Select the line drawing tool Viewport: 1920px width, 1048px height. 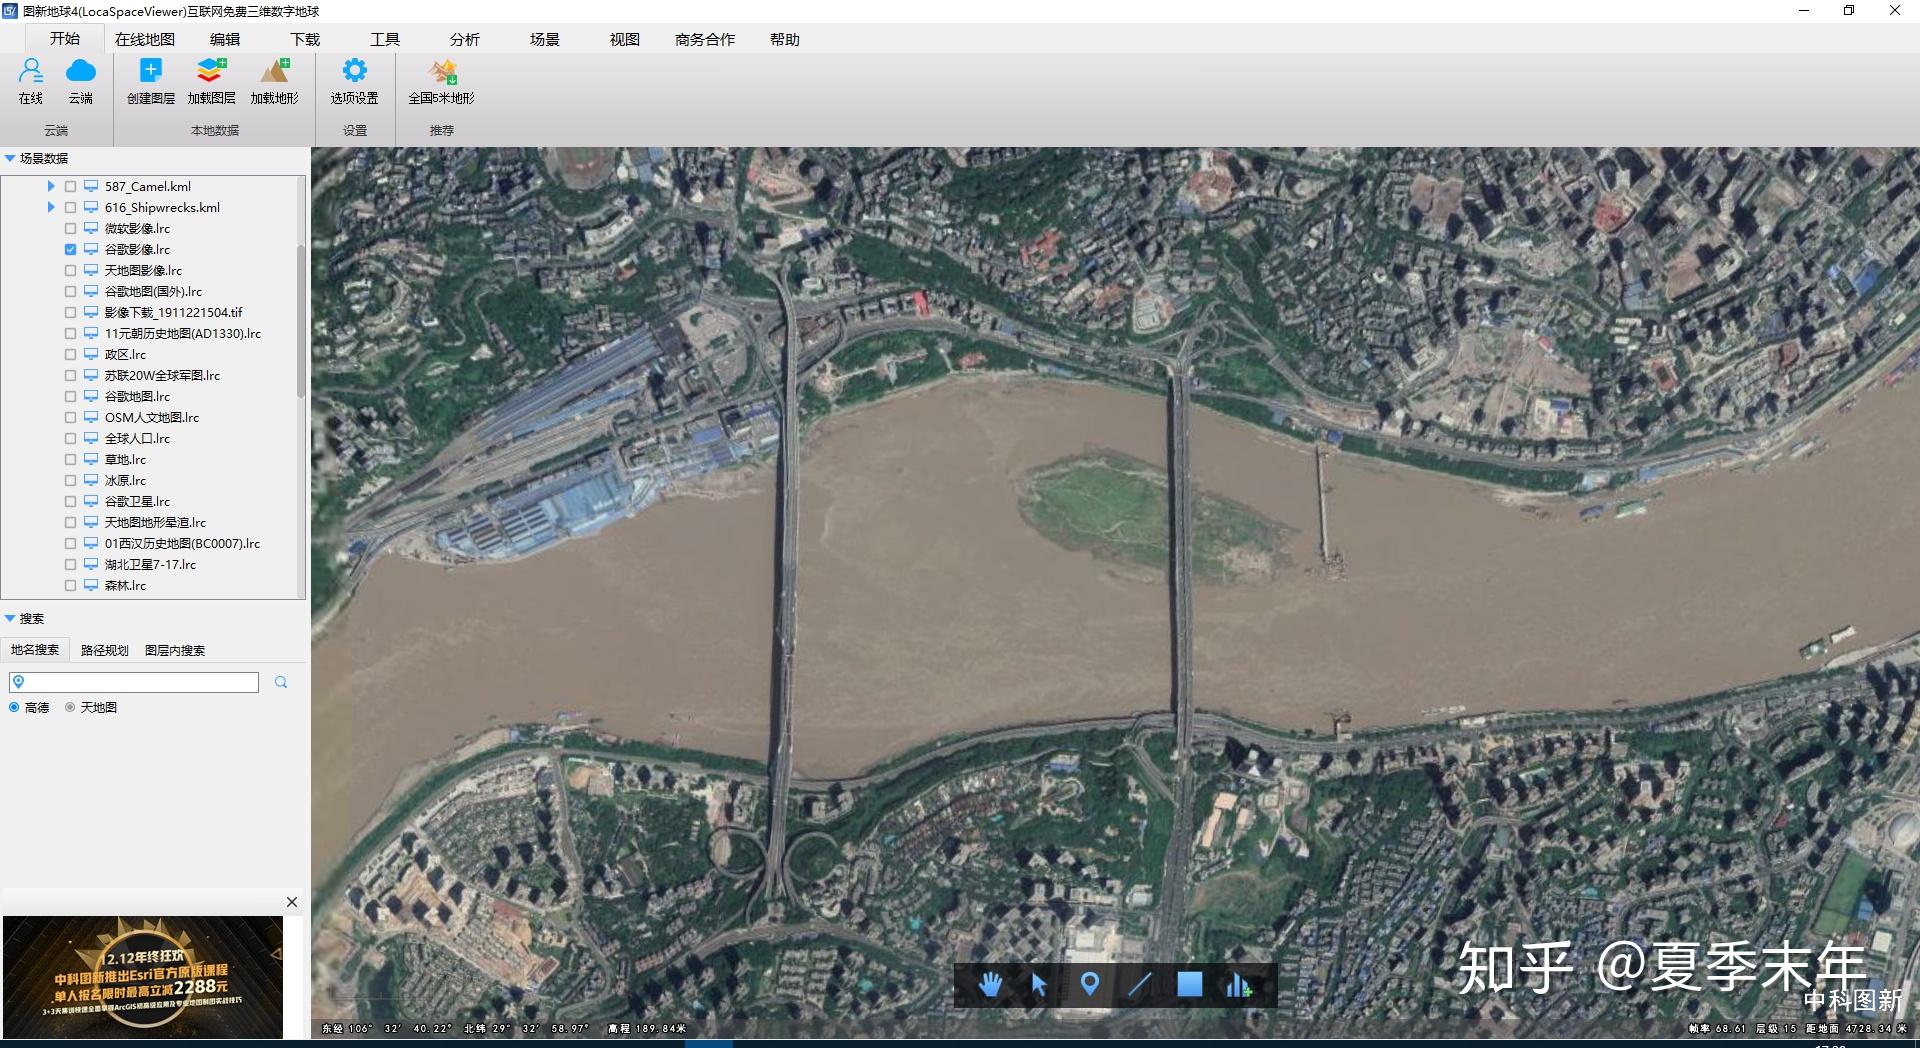pos(1140,985)
